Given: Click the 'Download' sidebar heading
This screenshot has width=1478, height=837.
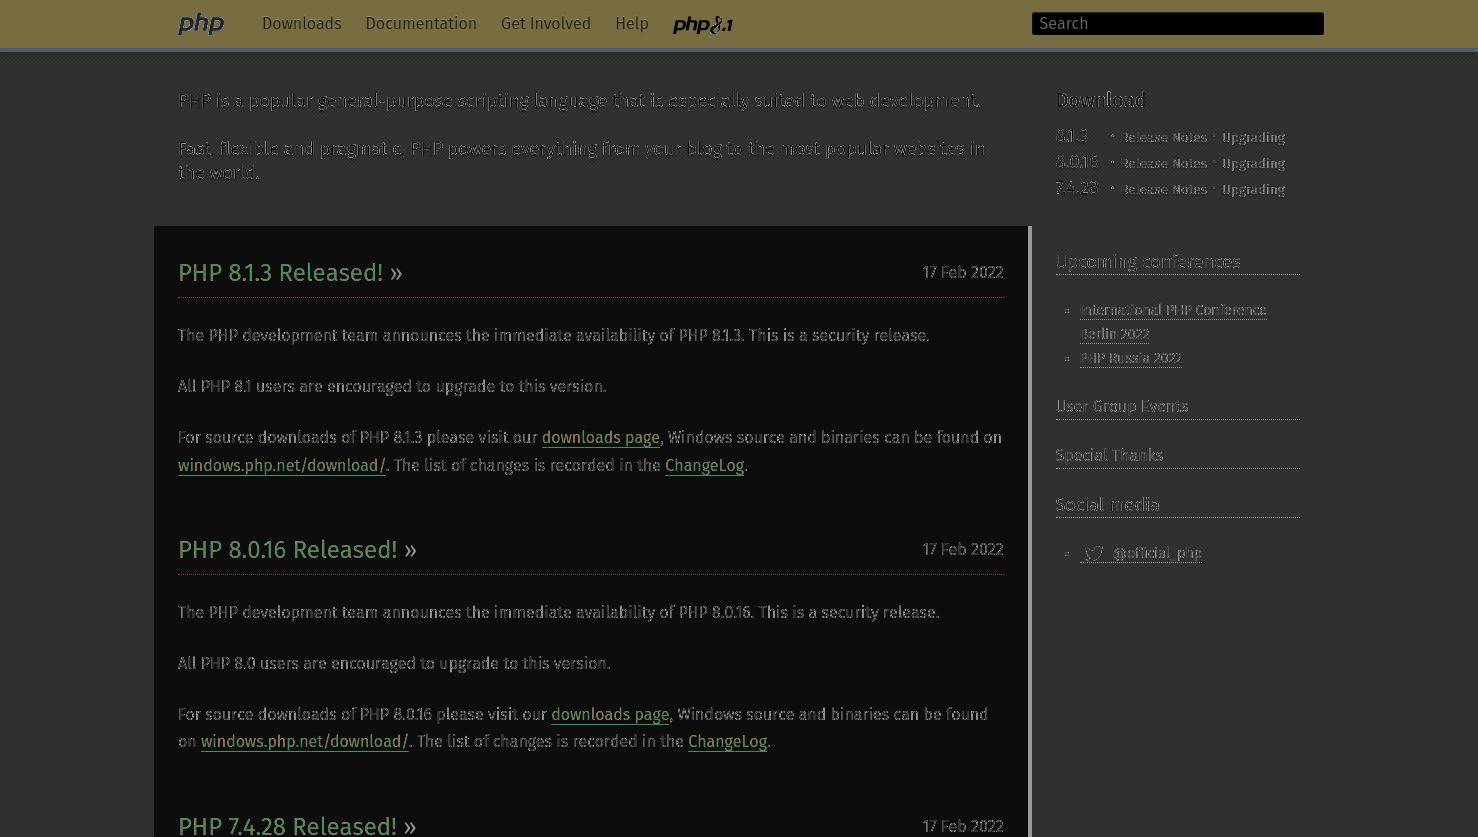Looking at the screenshot, I should (1100, 100).
